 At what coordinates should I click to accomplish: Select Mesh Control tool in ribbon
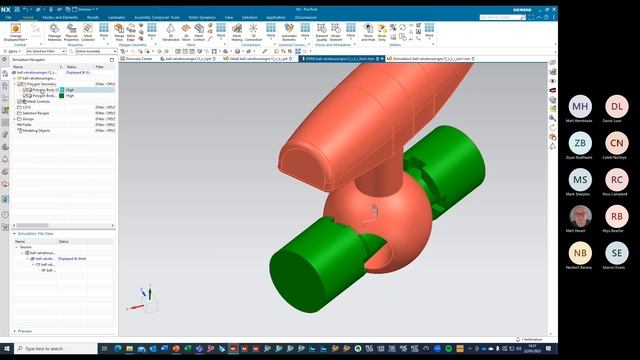click(199, 32)
